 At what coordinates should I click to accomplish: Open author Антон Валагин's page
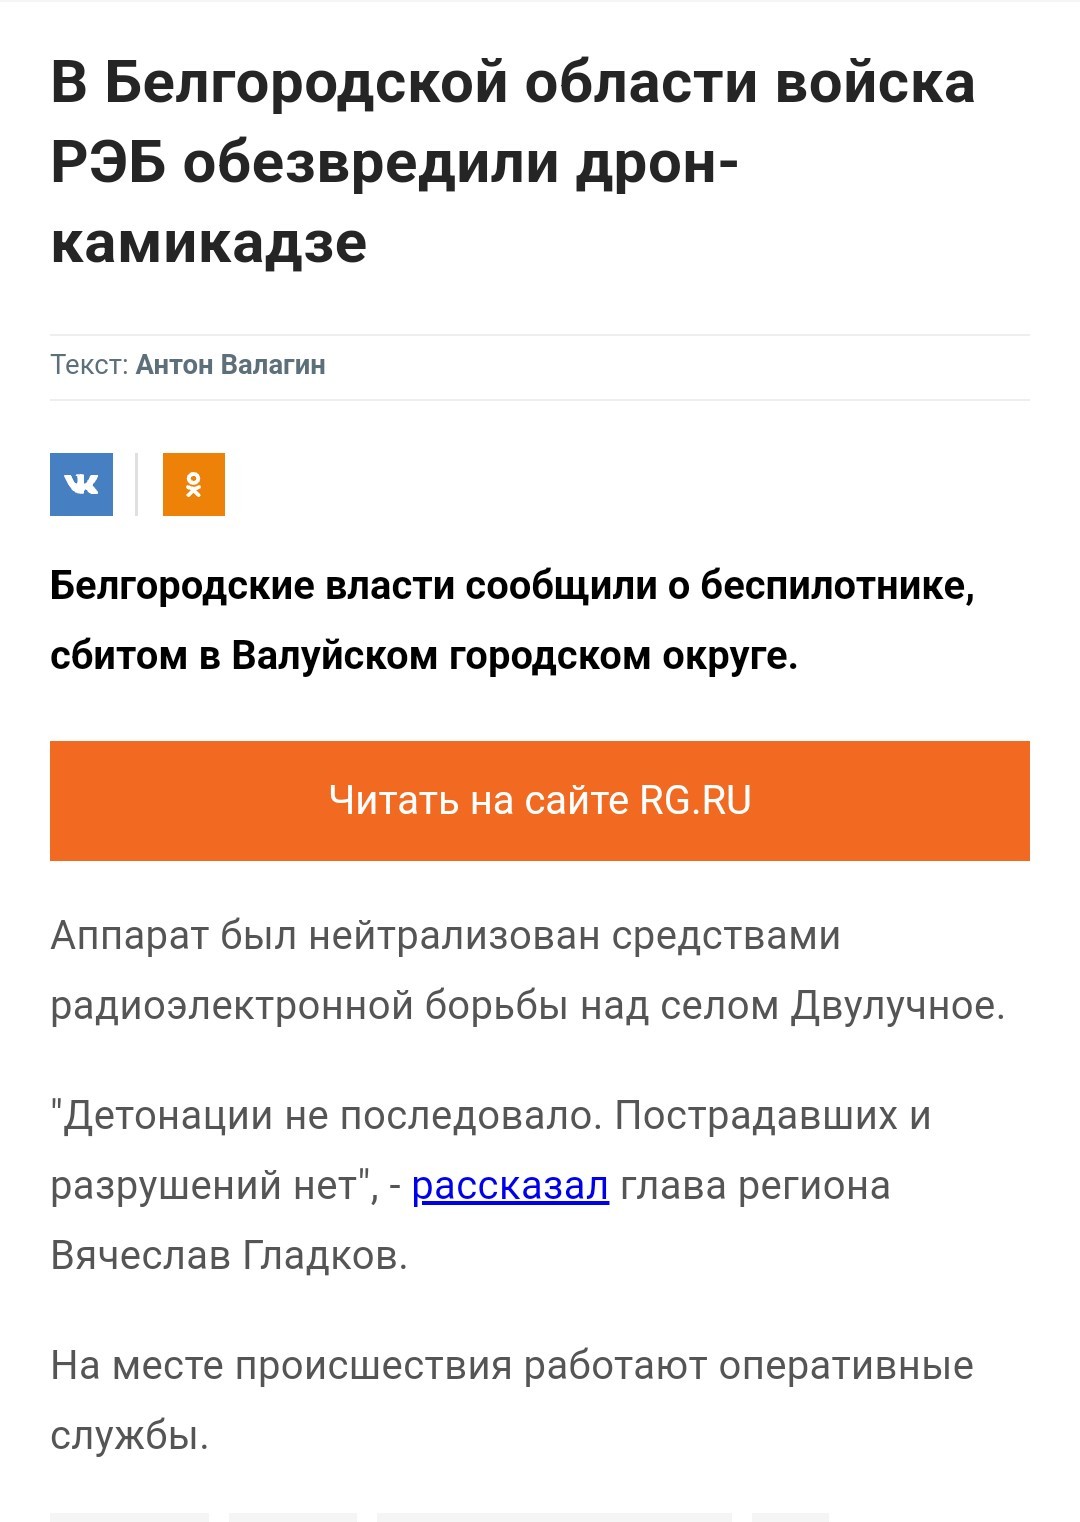(231, 365)
